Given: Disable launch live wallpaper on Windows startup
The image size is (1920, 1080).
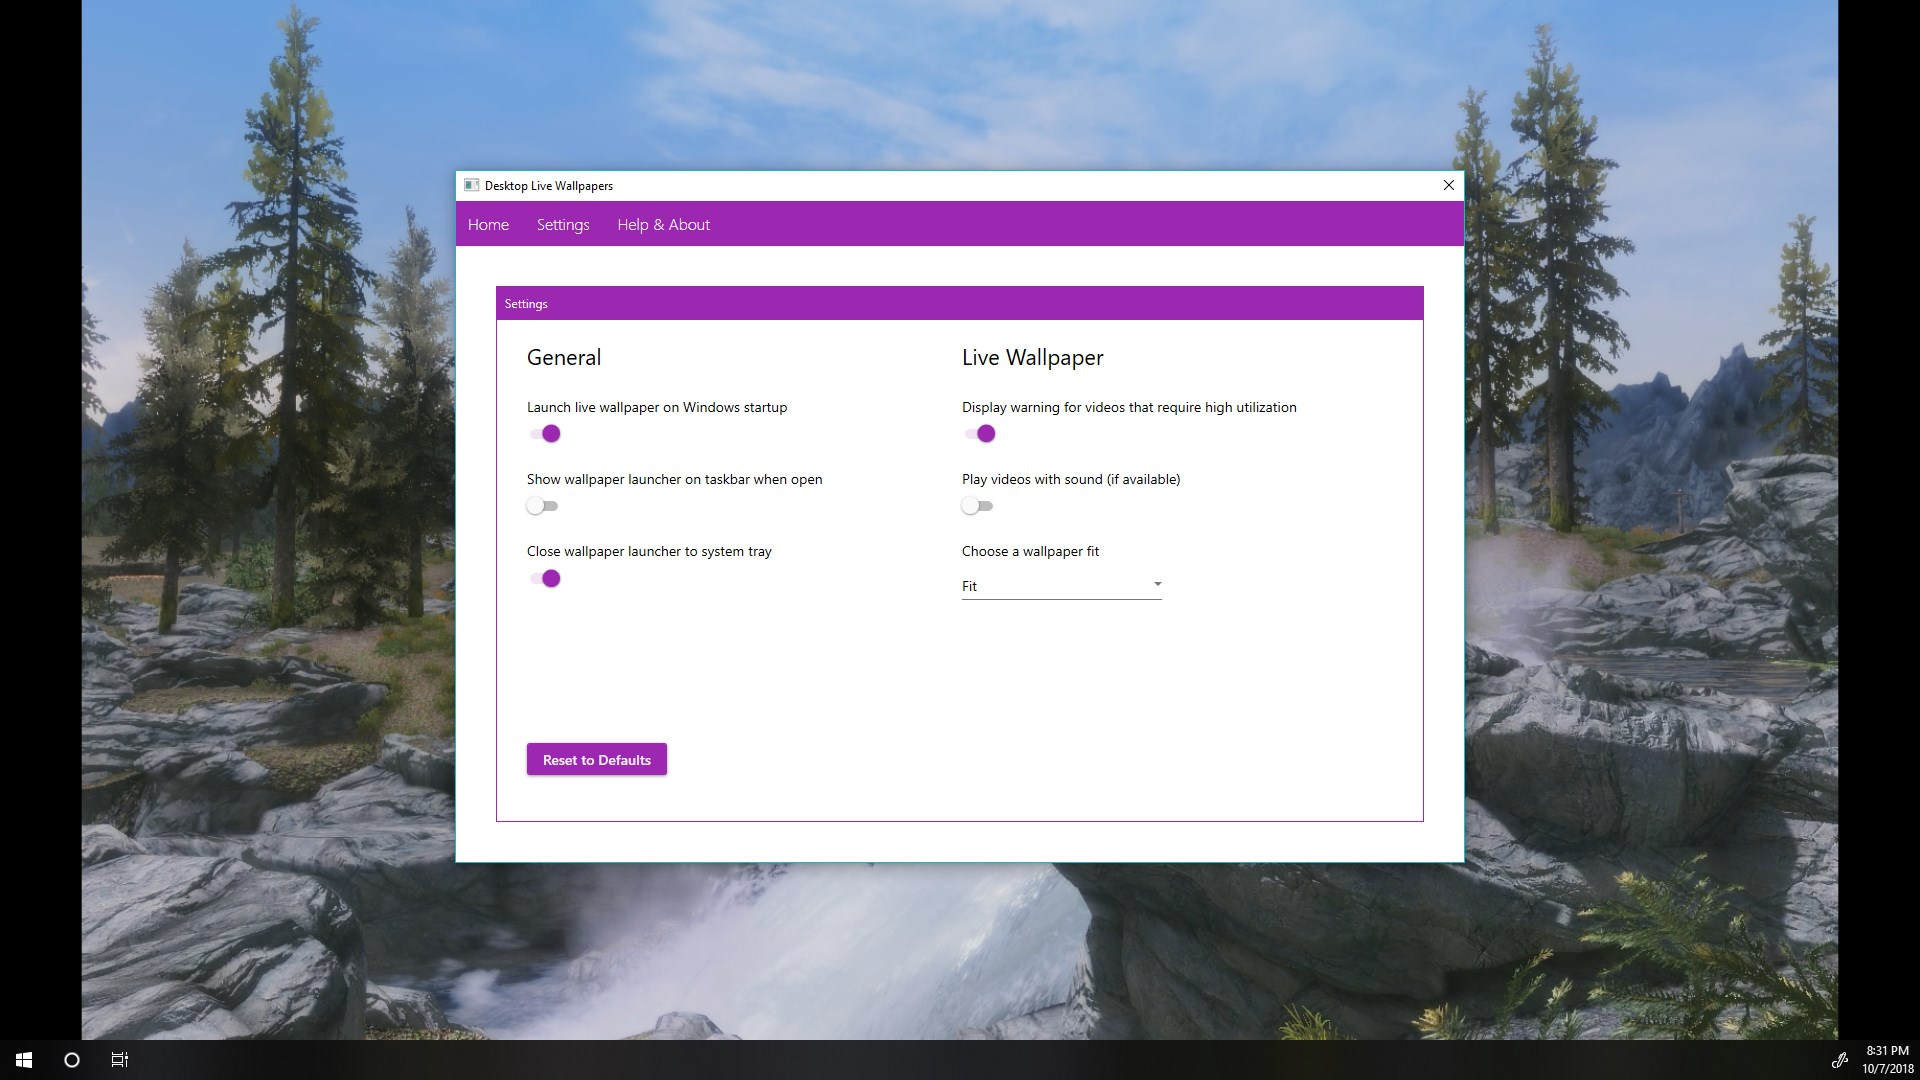Looking at the screenshot, I should [545, 433].
